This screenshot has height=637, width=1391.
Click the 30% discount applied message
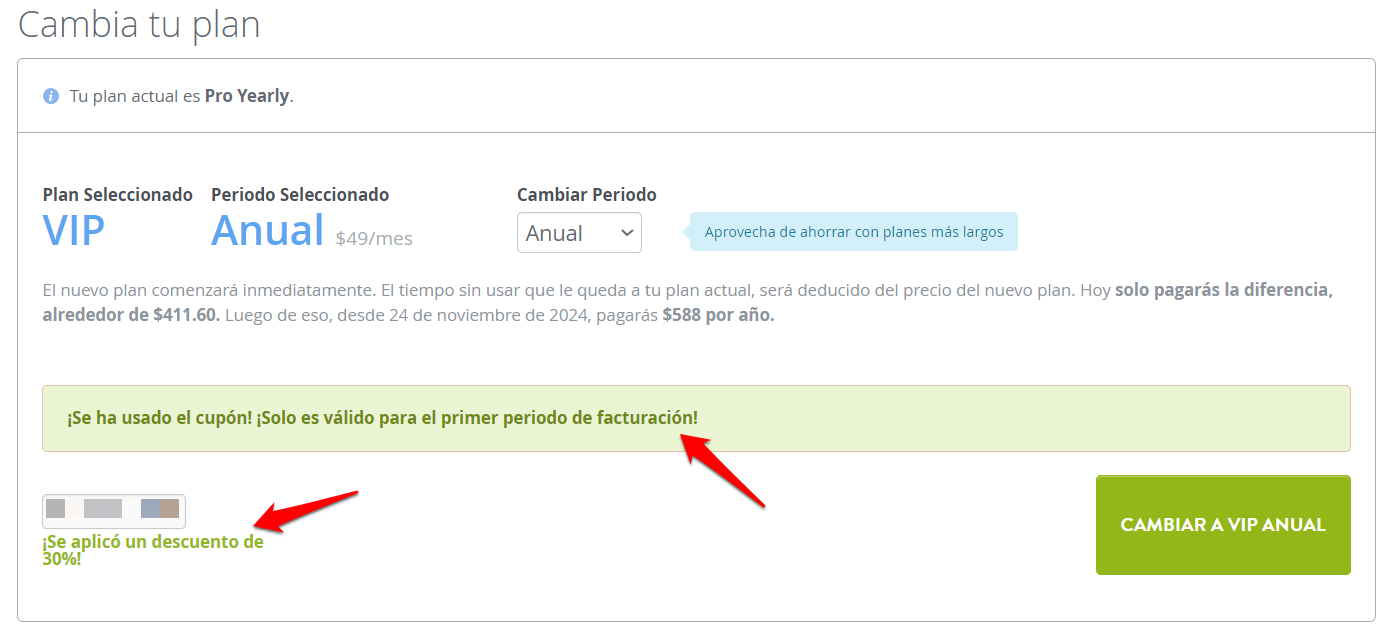(153, 551)
